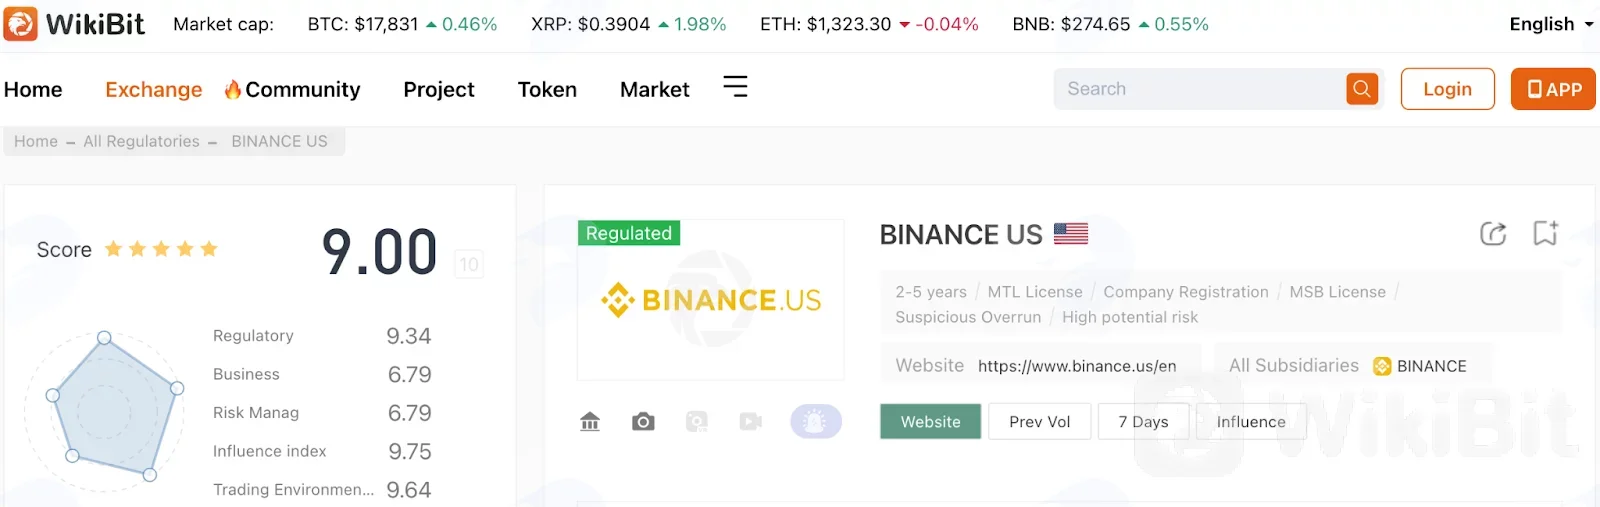The image size is (1600, 507).
Task: Click the orange APP button
Action: tap(1553, 89)
